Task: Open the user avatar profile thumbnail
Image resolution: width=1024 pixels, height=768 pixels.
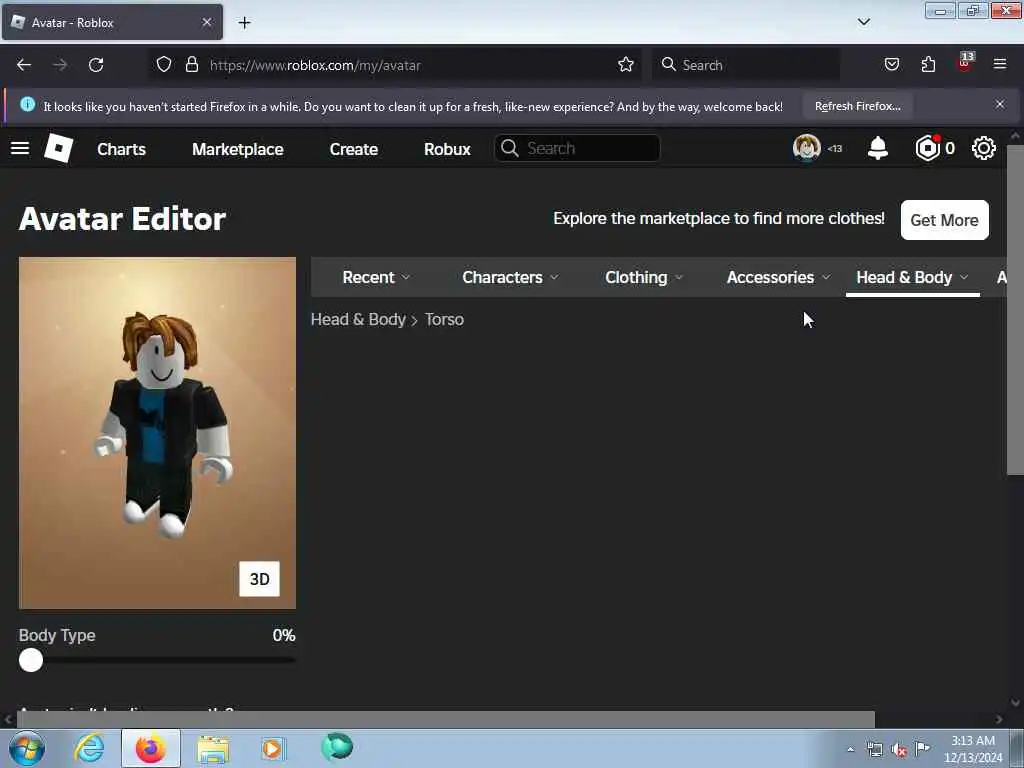Action: [x=807, y=148]
